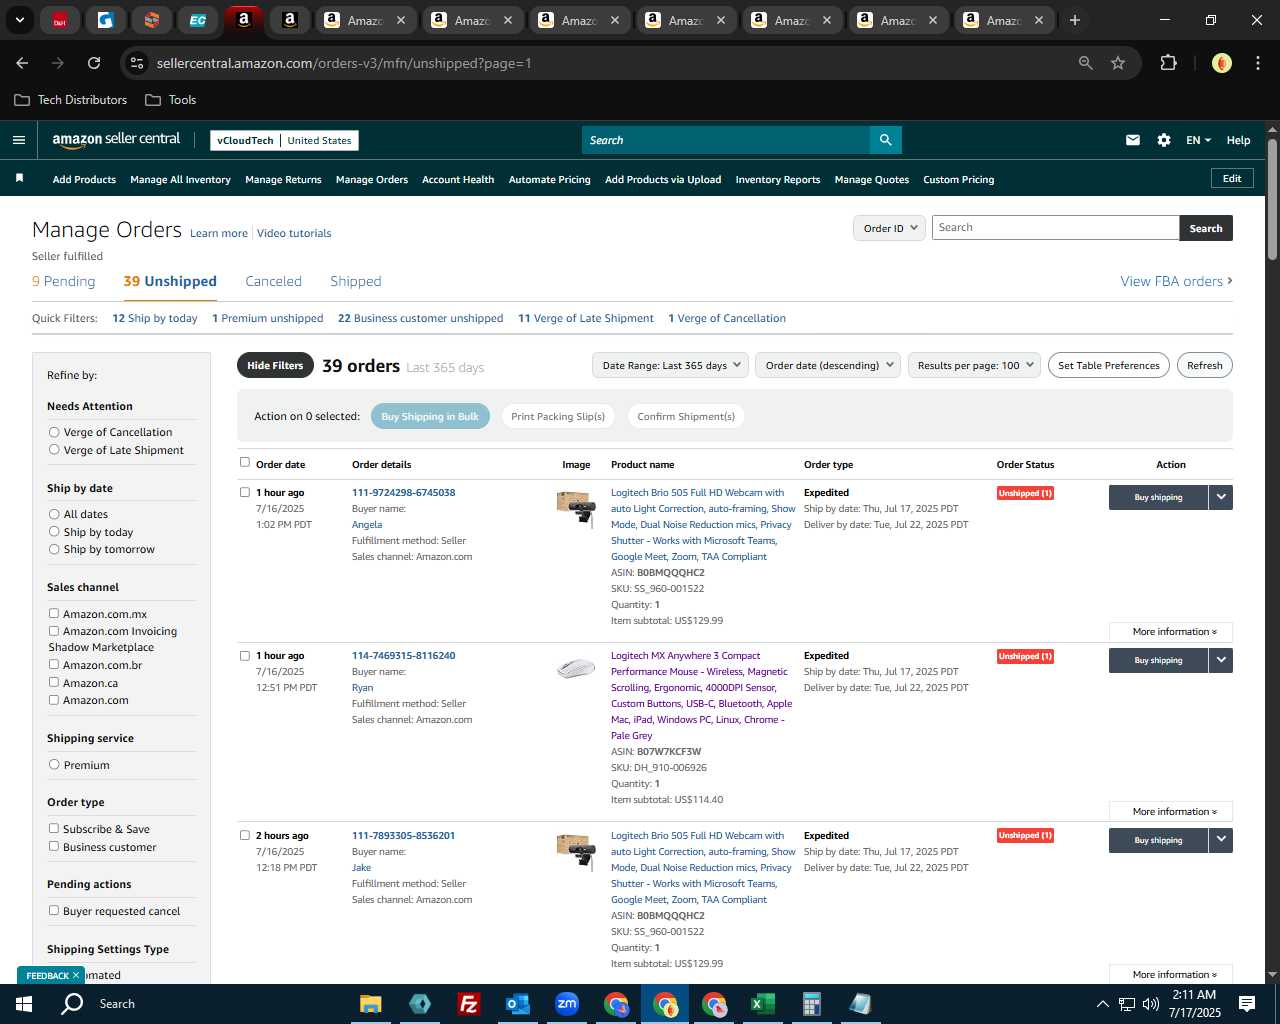Open the Seller Central hamburger menu
The height and width of the screenshot is (1024, 1280).
click(18, 140)
